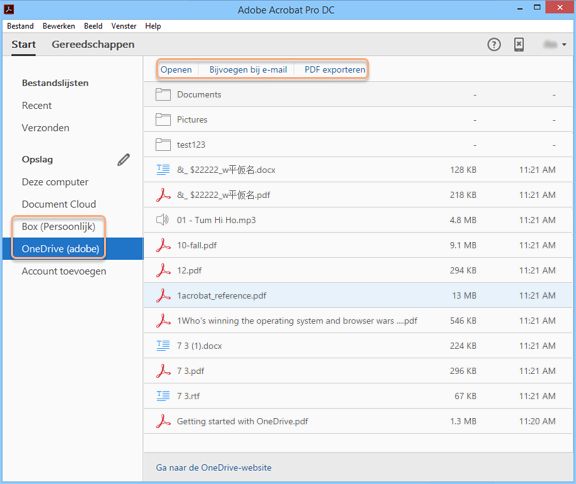Click the PDF icon next to 7 3.pdf

(x=163, y=371)
